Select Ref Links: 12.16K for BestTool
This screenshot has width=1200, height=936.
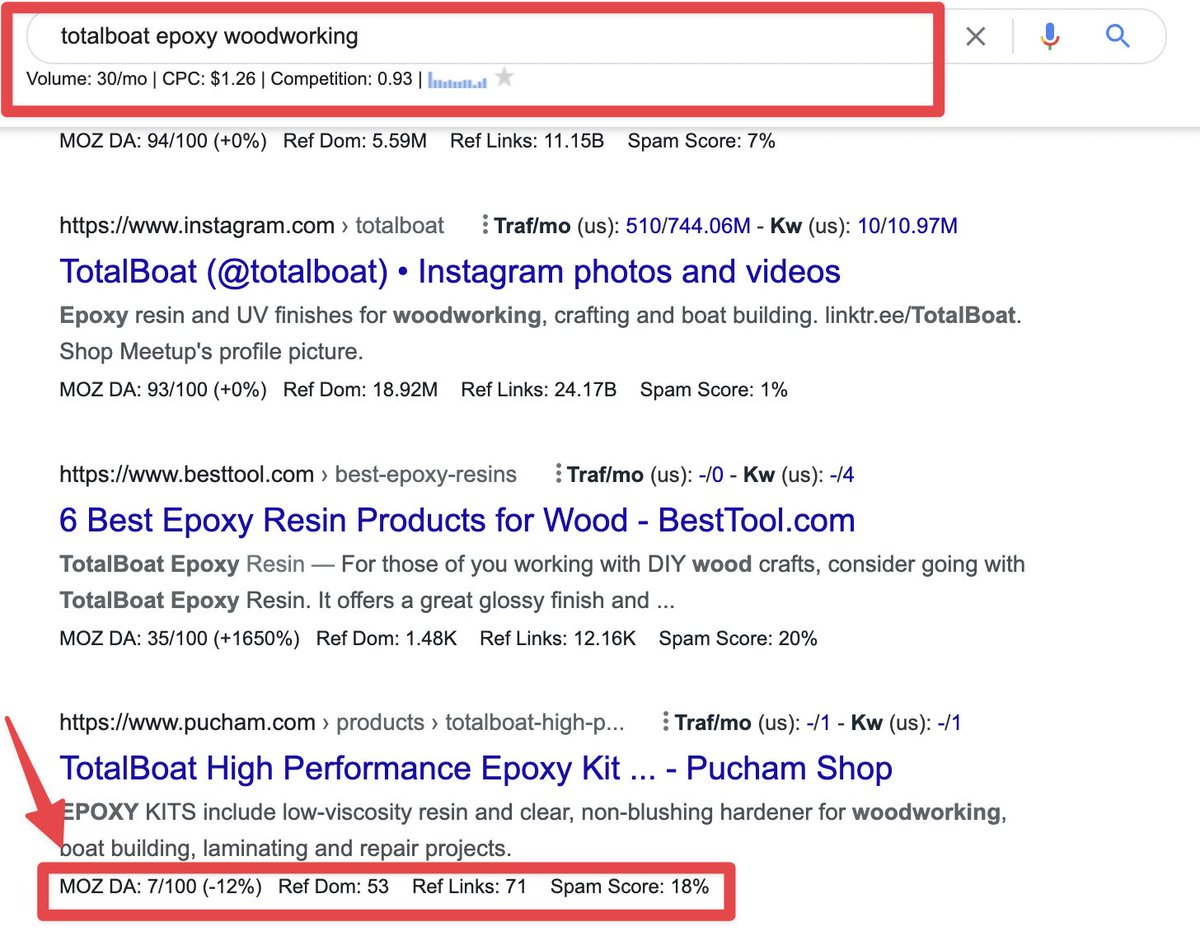[x=558, y=637]
